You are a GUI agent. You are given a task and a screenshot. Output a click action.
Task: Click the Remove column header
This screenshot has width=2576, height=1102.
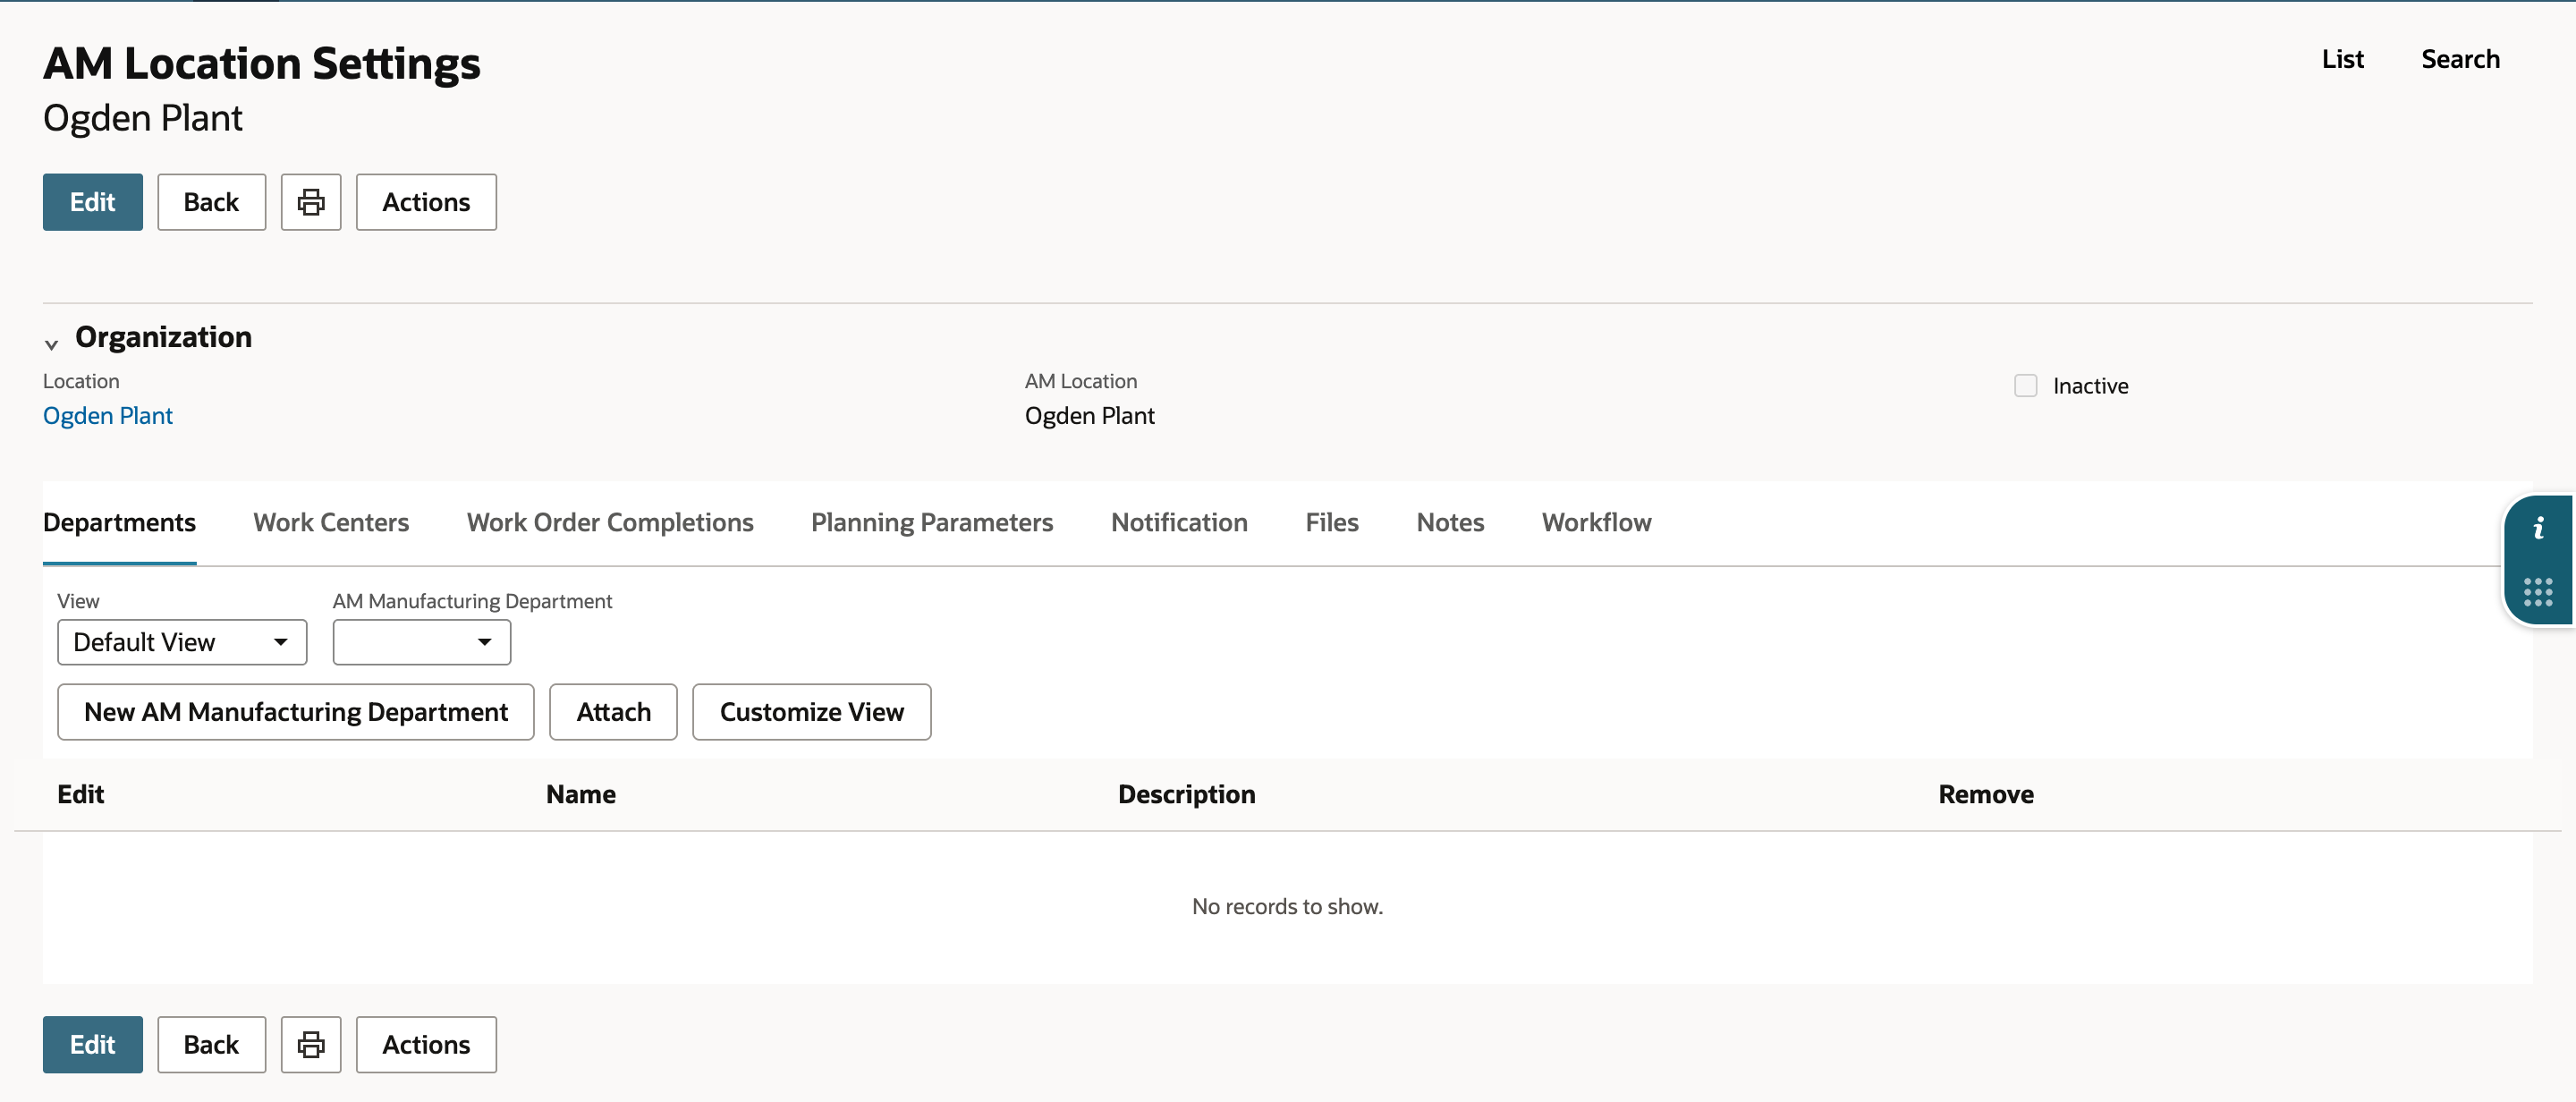coord(1985,794)
